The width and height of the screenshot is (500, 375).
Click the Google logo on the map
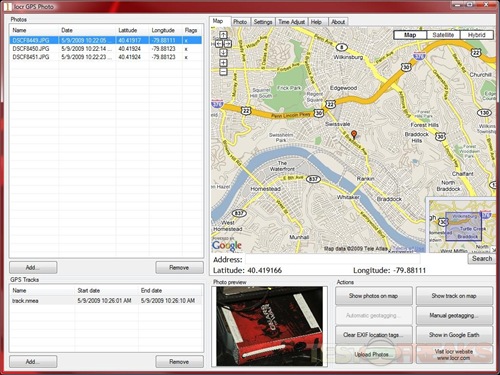[x=227, y=246]
